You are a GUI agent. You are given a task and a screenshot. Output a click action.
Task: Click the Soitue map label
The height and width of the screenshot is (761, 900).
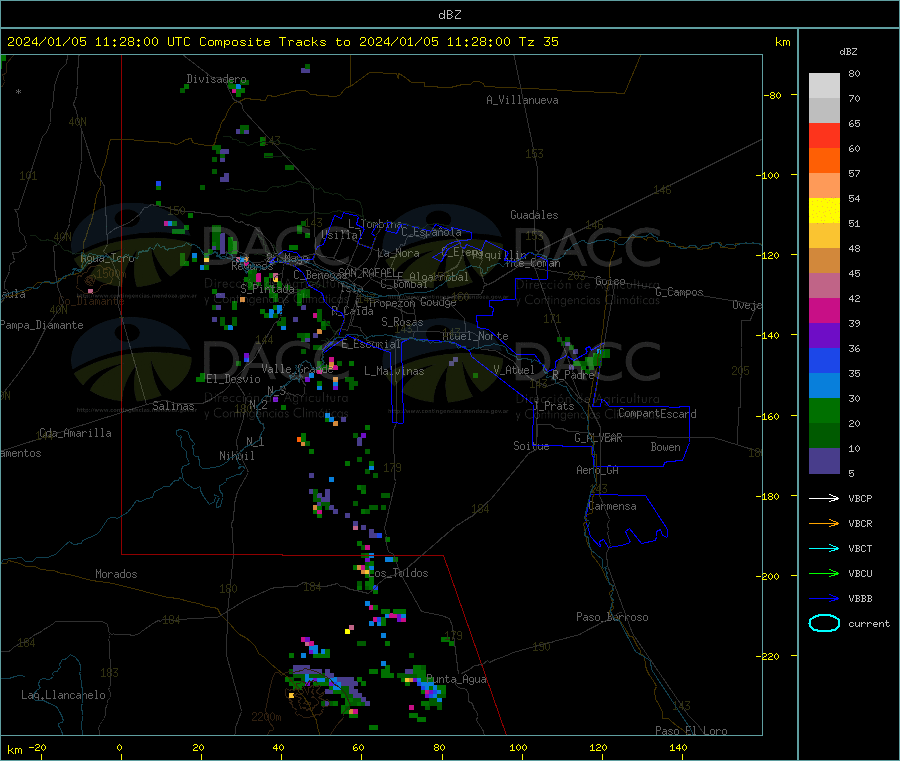point(531,446)
